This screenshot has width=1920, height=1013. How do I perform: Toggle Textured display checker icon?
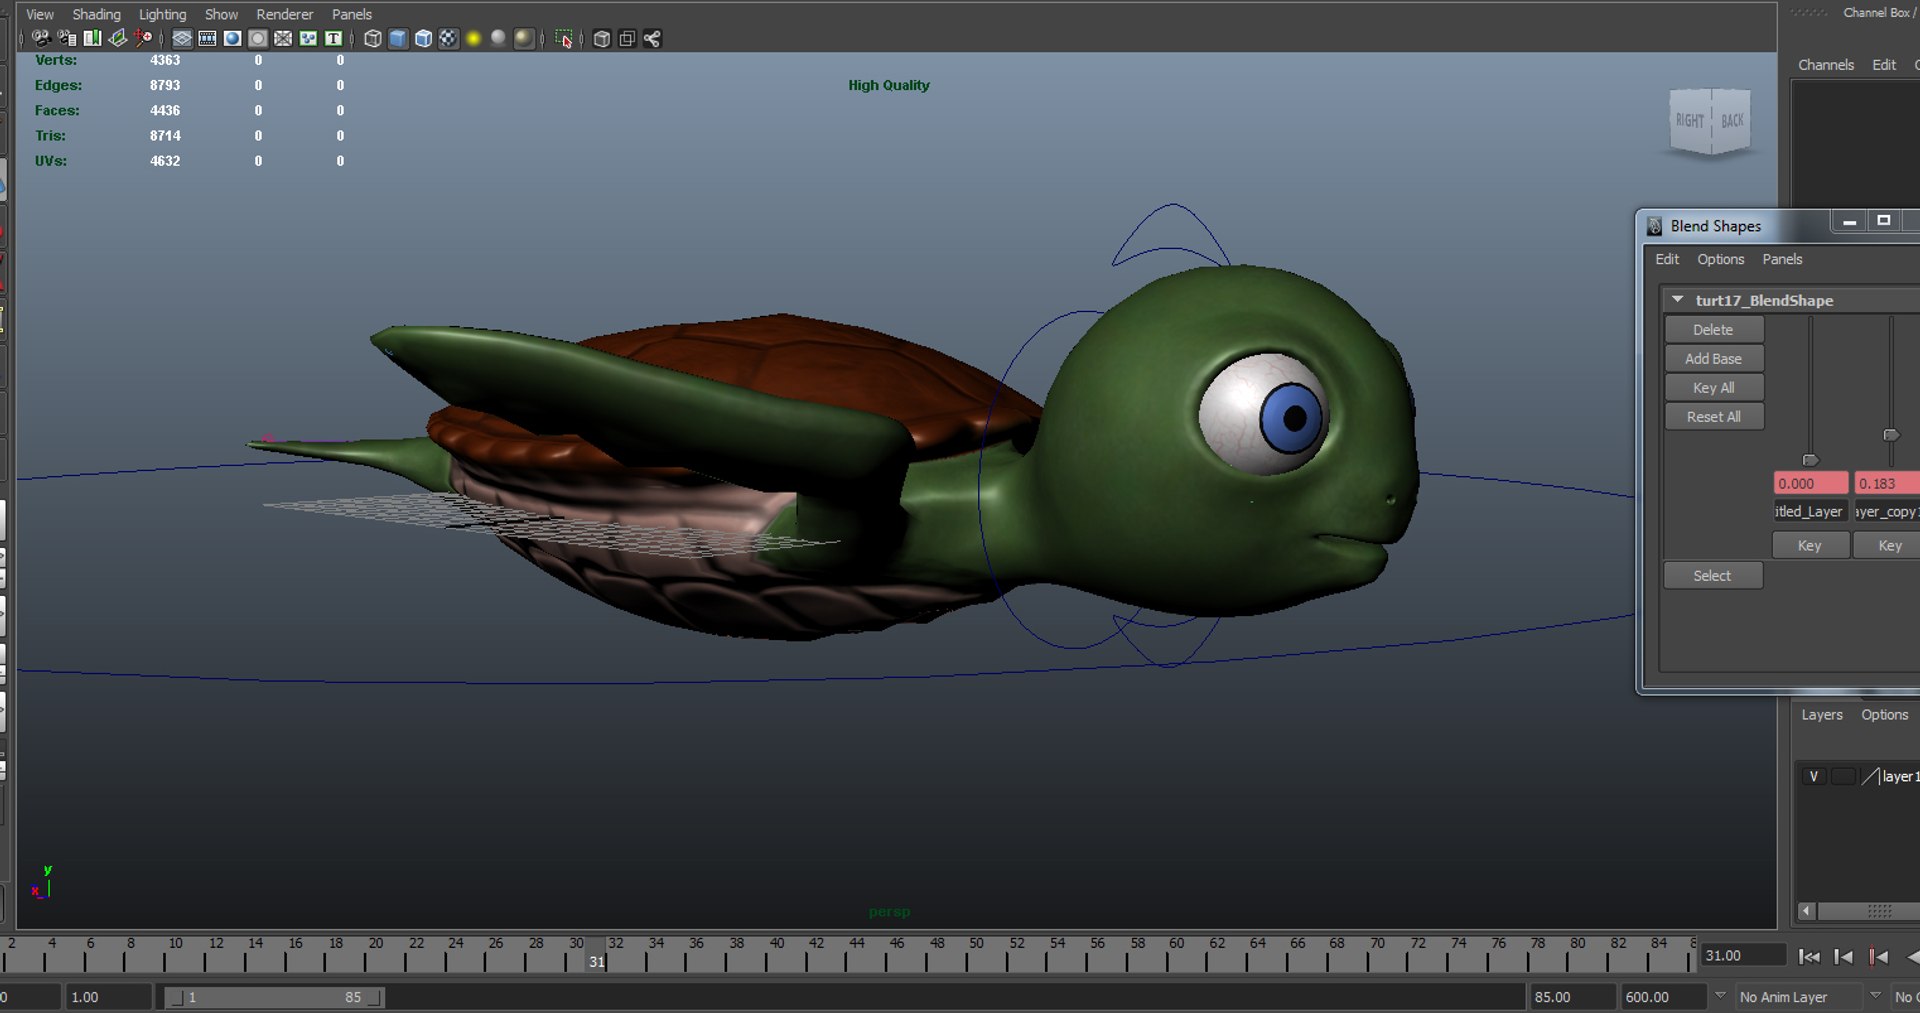point(448,38)
